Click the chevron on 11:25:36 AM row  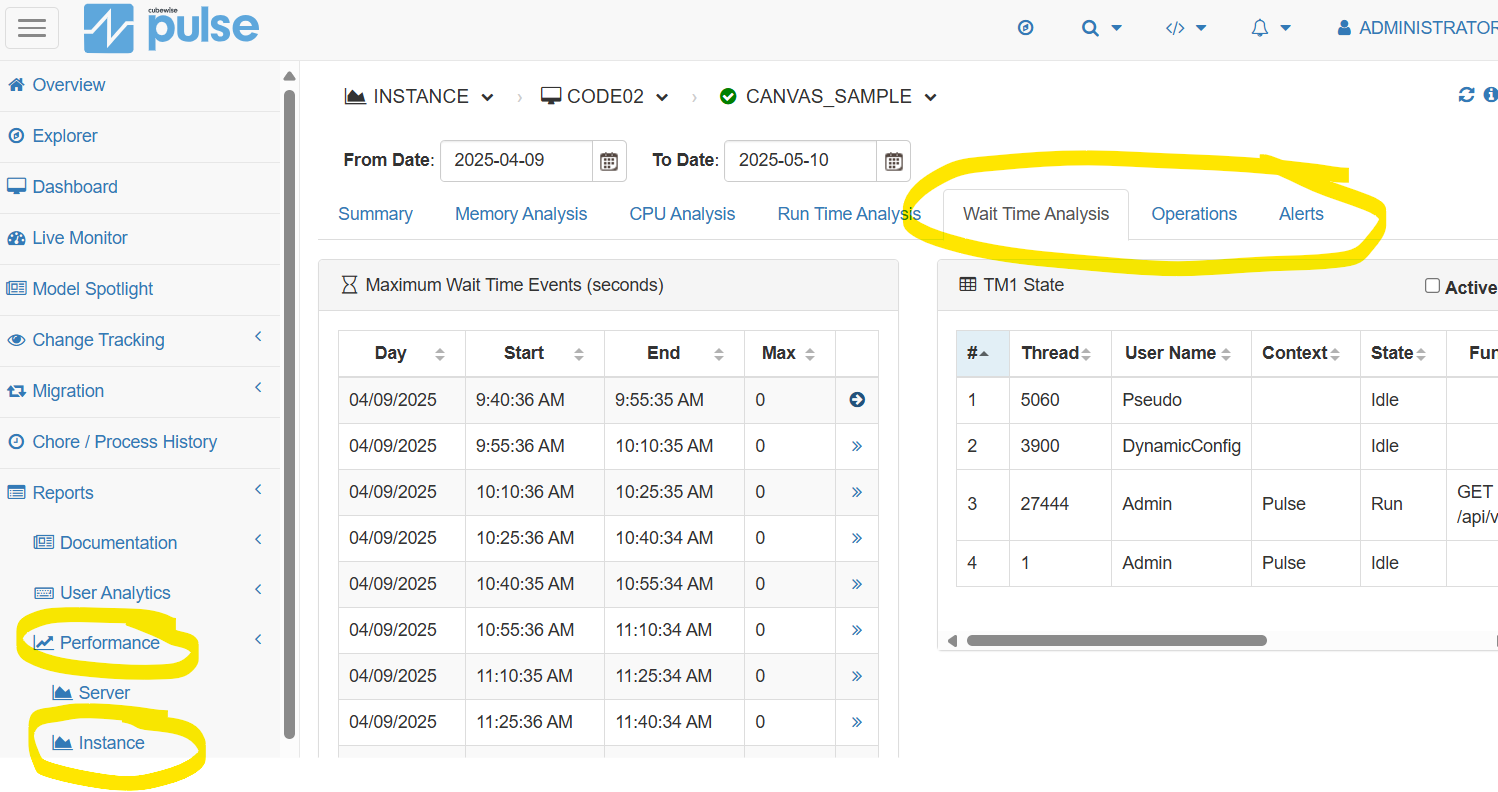point(857,722)
